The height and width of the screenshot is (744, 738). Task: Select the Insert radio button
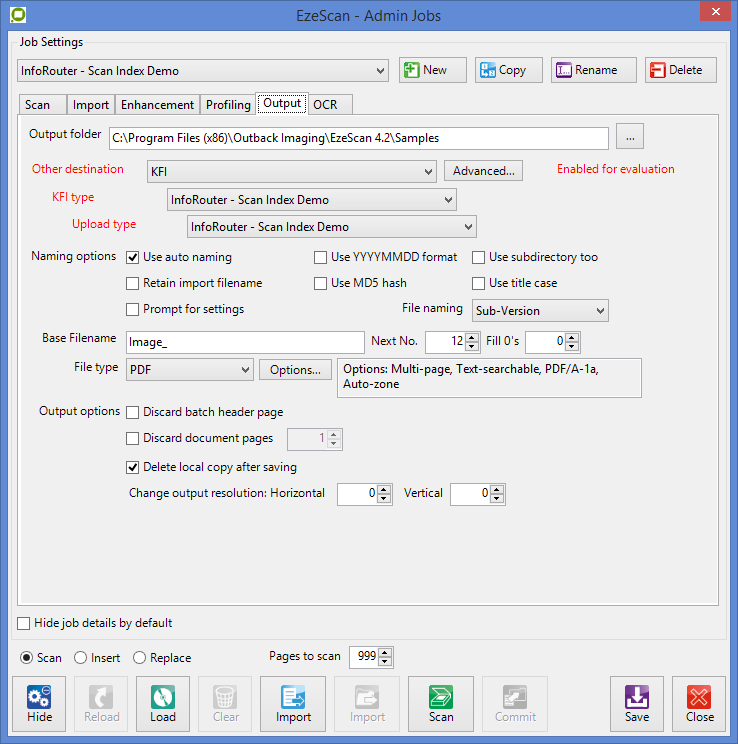tap(82, 658)
